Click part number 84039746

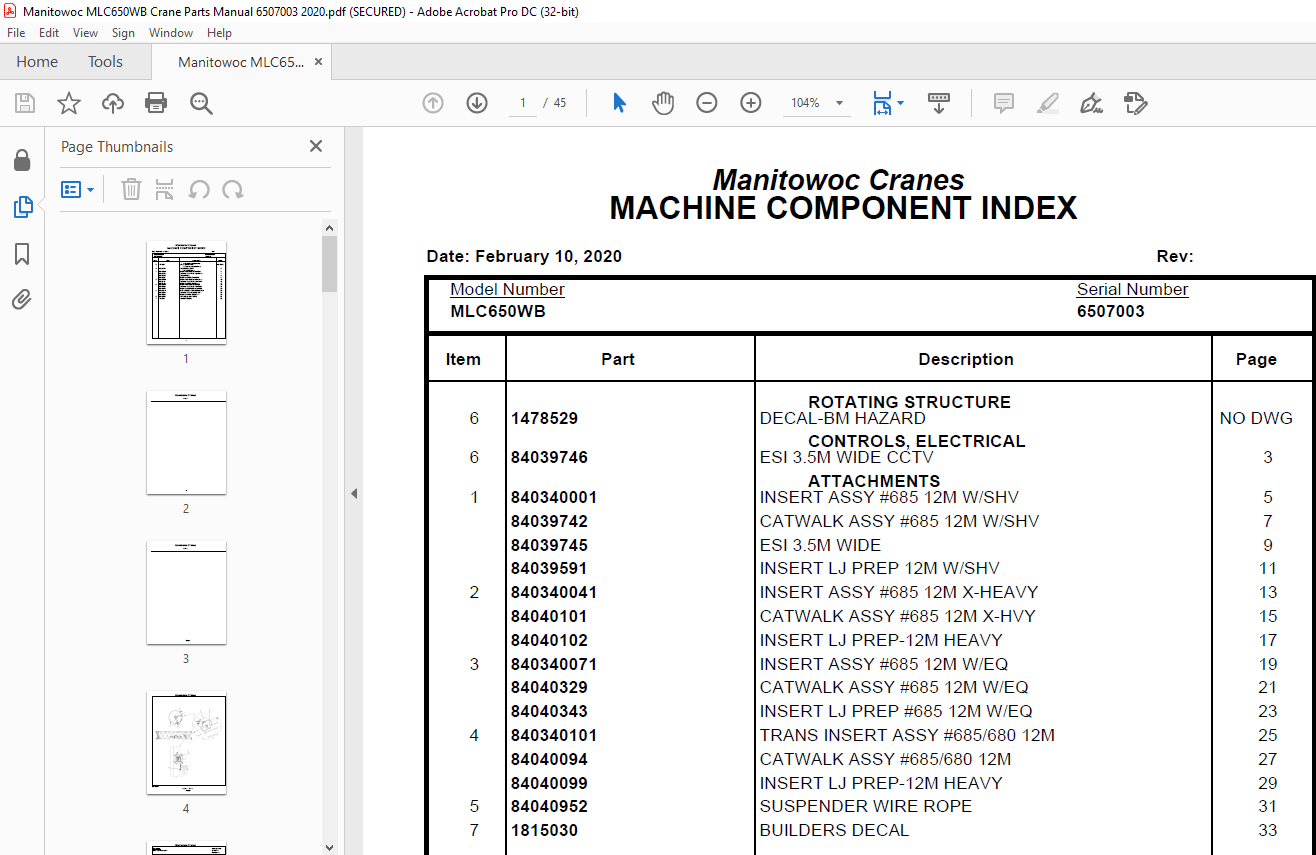(549, 458)
